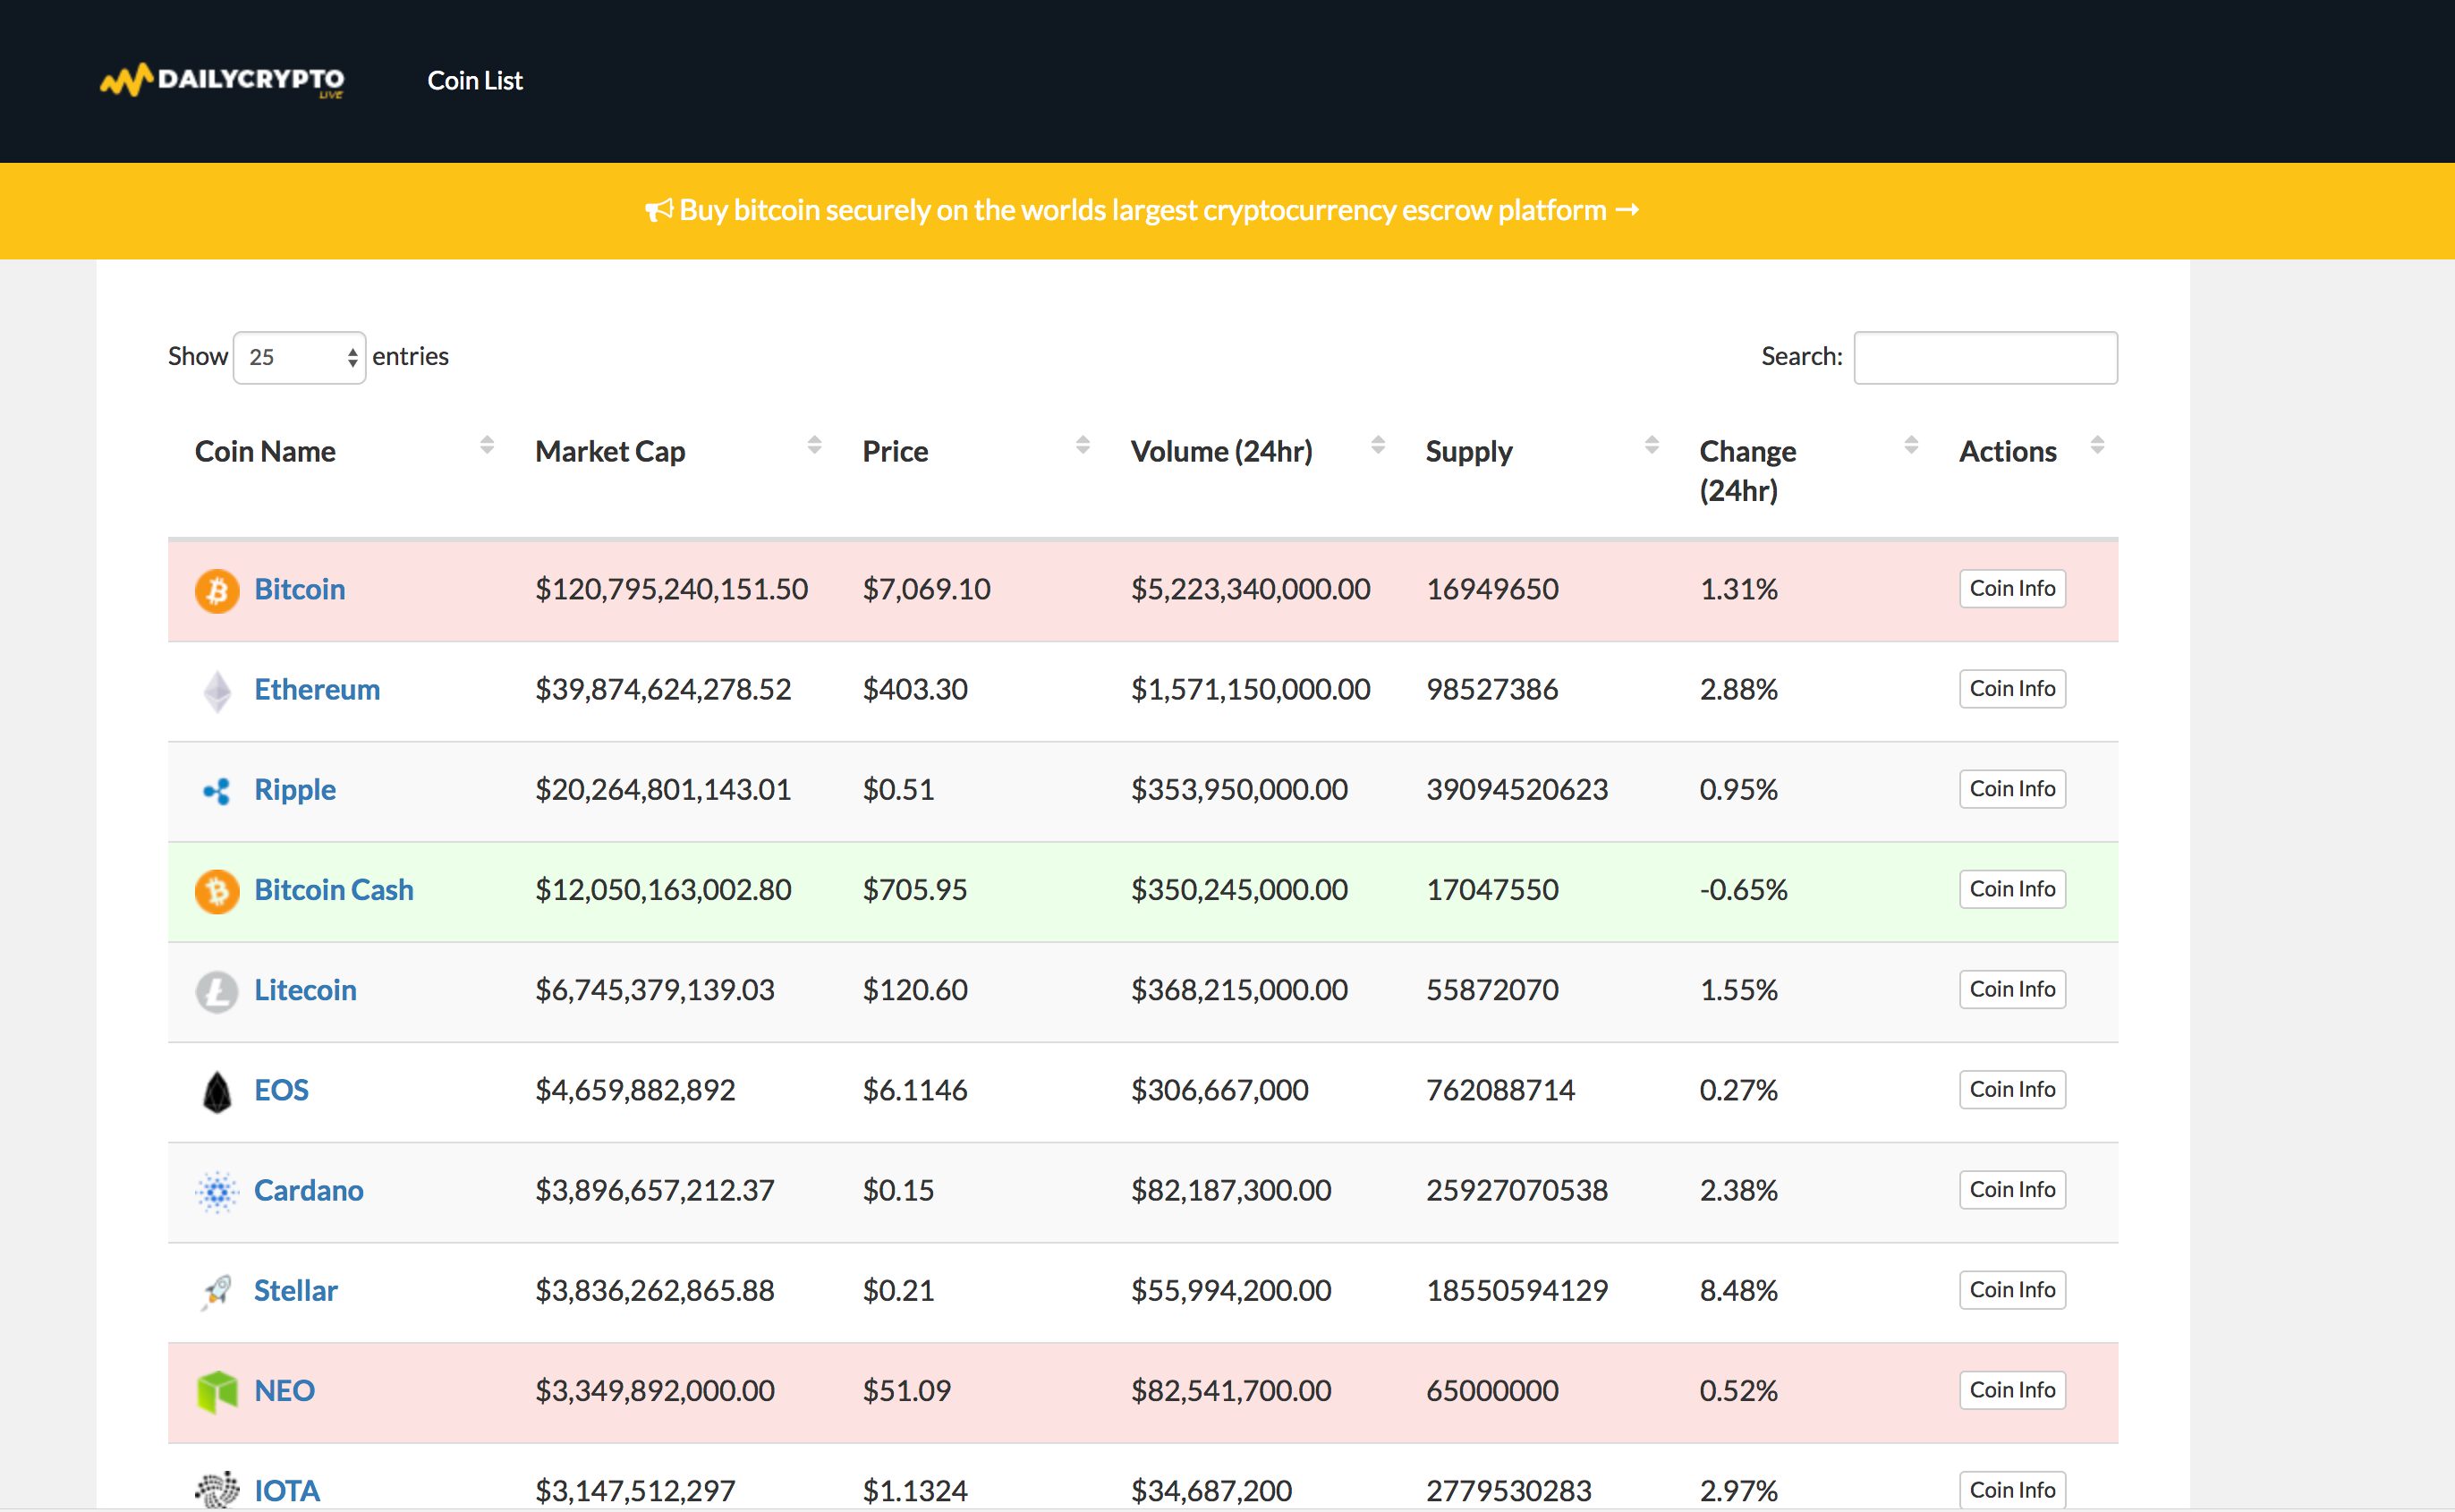
Task: Click Ethereum volume $1,571,150,000.00
Action: pos(1250,689)
